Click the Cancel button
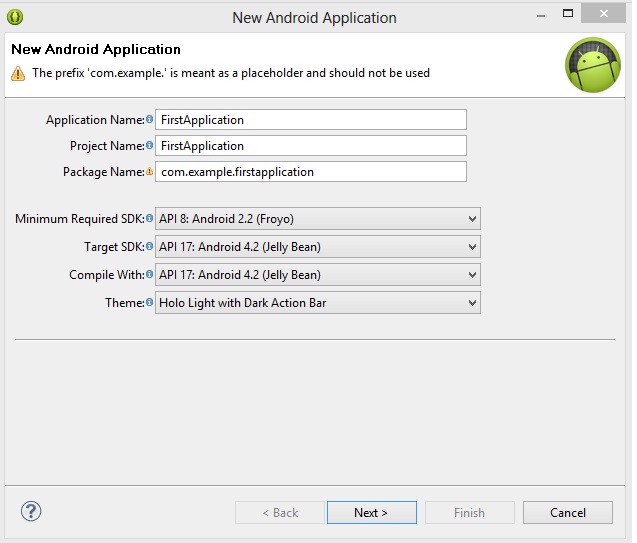 point(568,513)
